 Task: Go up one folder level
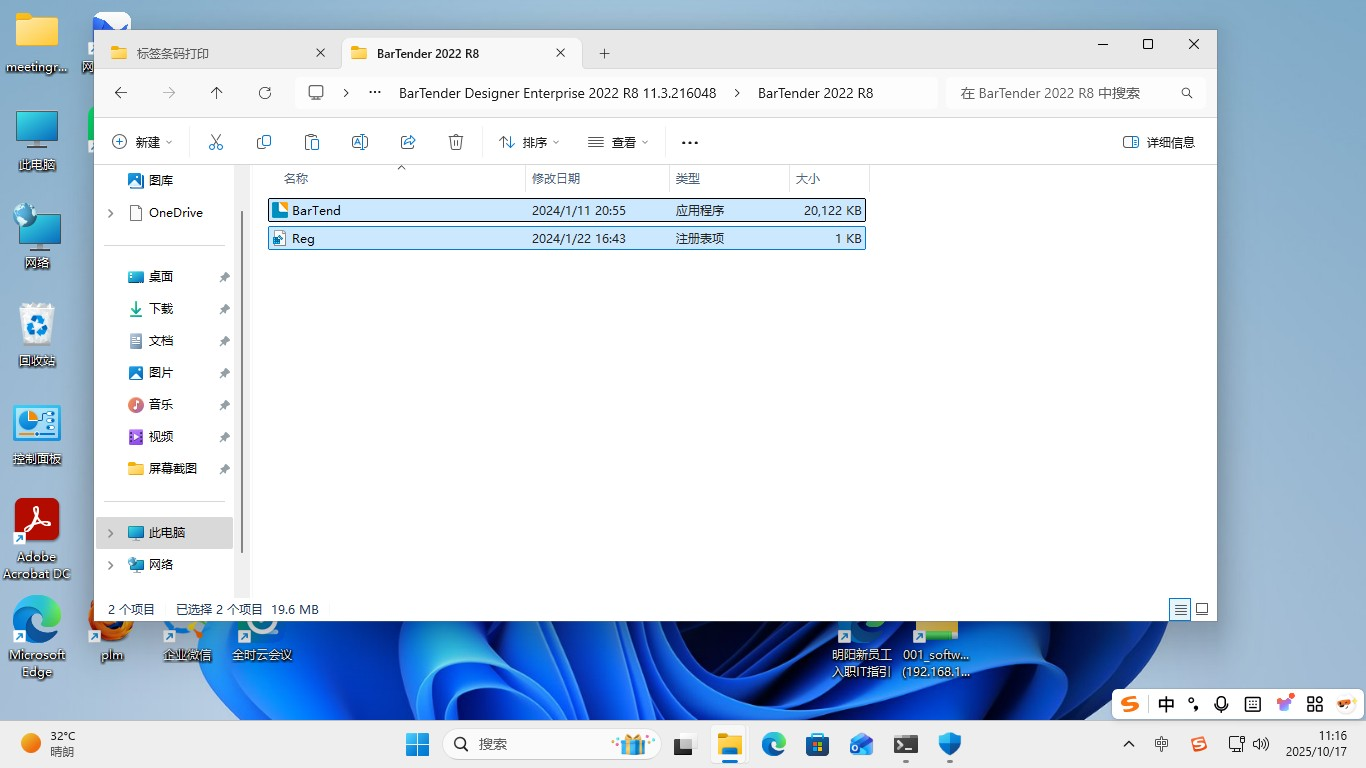pyautogui.click(x=217, y=93)
